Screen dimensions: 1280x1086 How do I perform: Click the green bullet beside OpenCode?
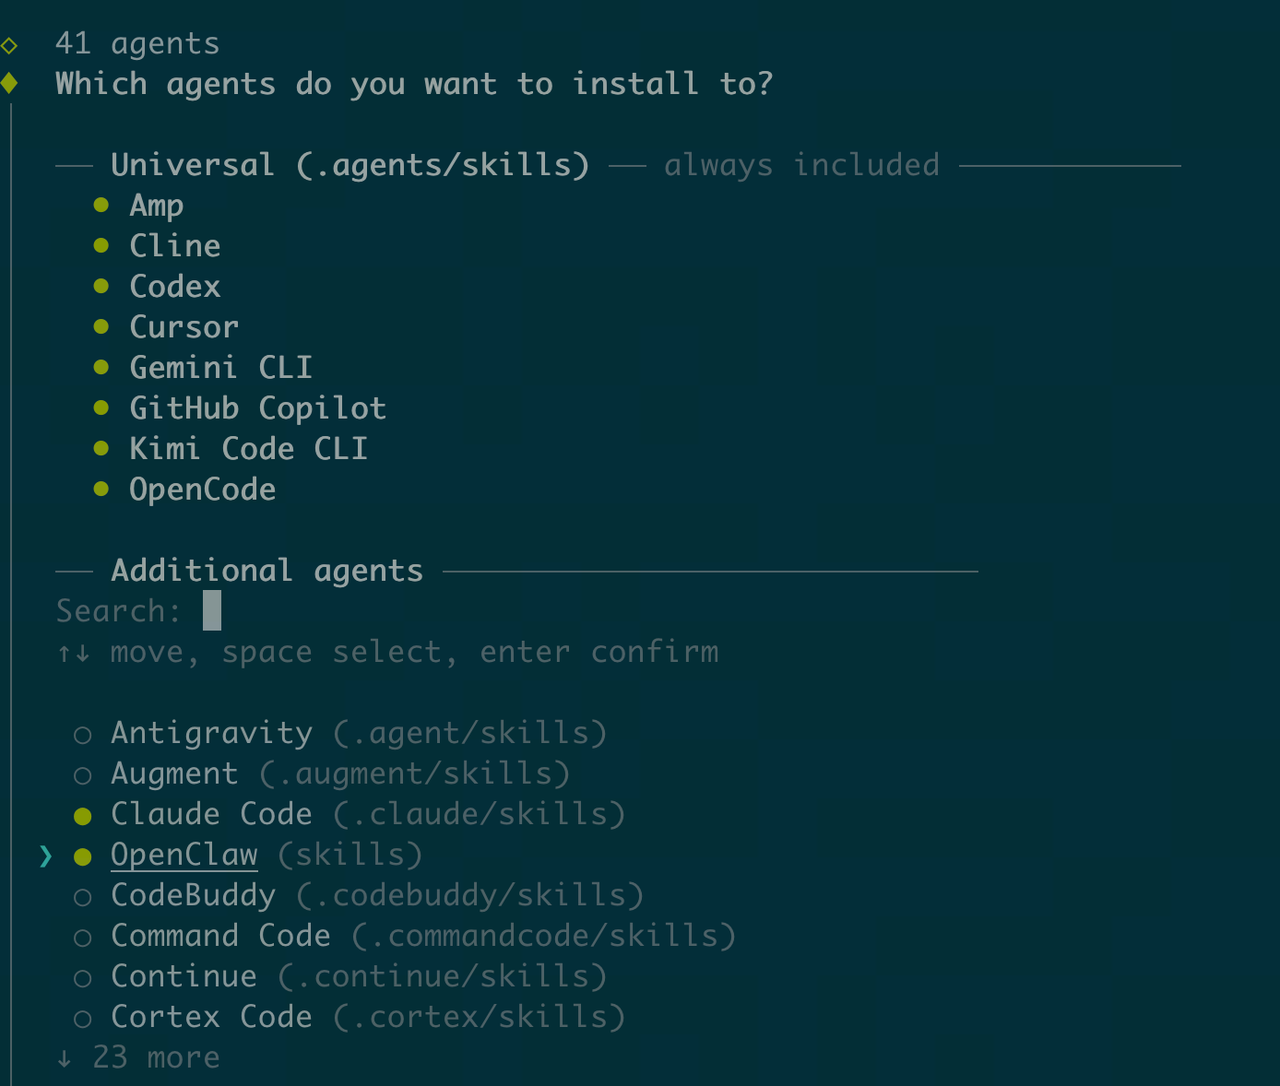pyautogui.click(x=101, y=489)
